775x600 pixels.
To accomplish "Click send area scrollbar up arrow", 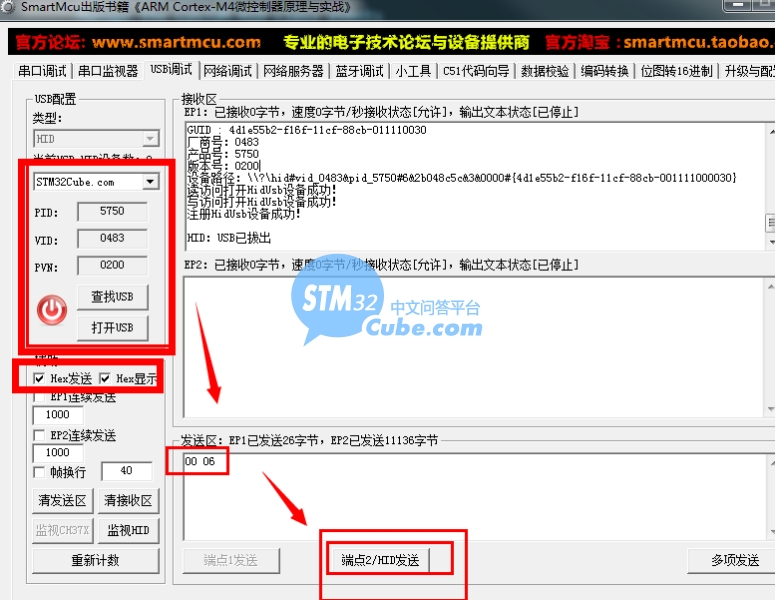I will pyautogui.click(x=771, y=463).
